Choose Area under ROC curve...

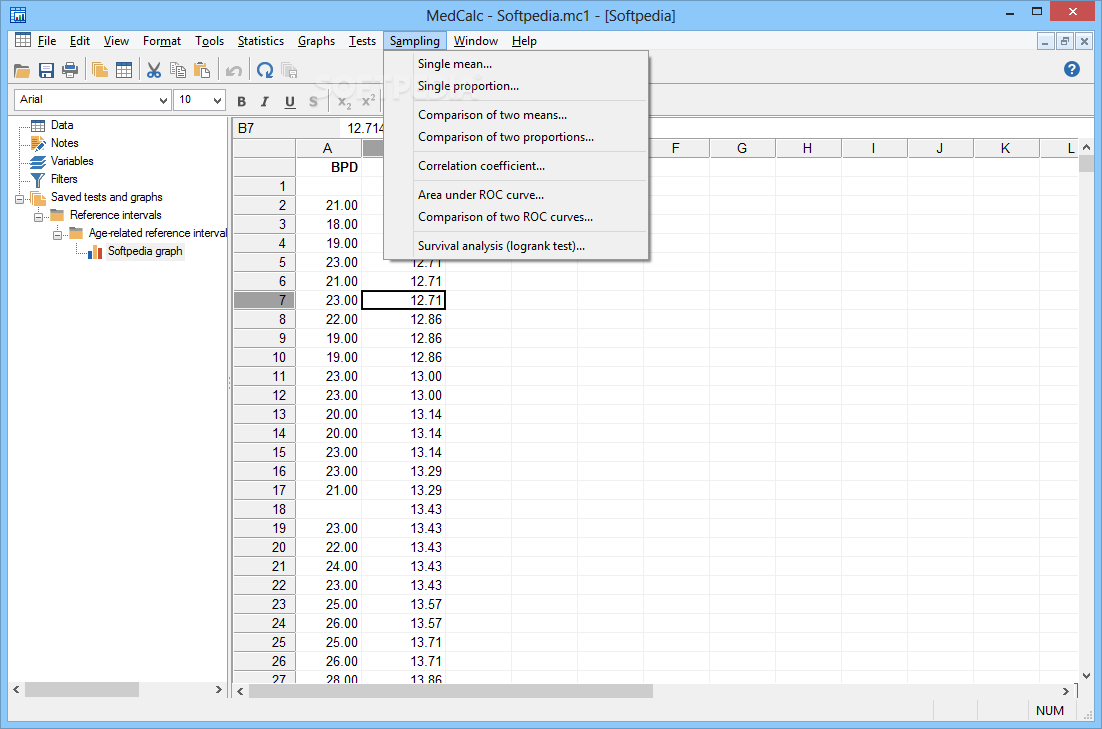516,195
